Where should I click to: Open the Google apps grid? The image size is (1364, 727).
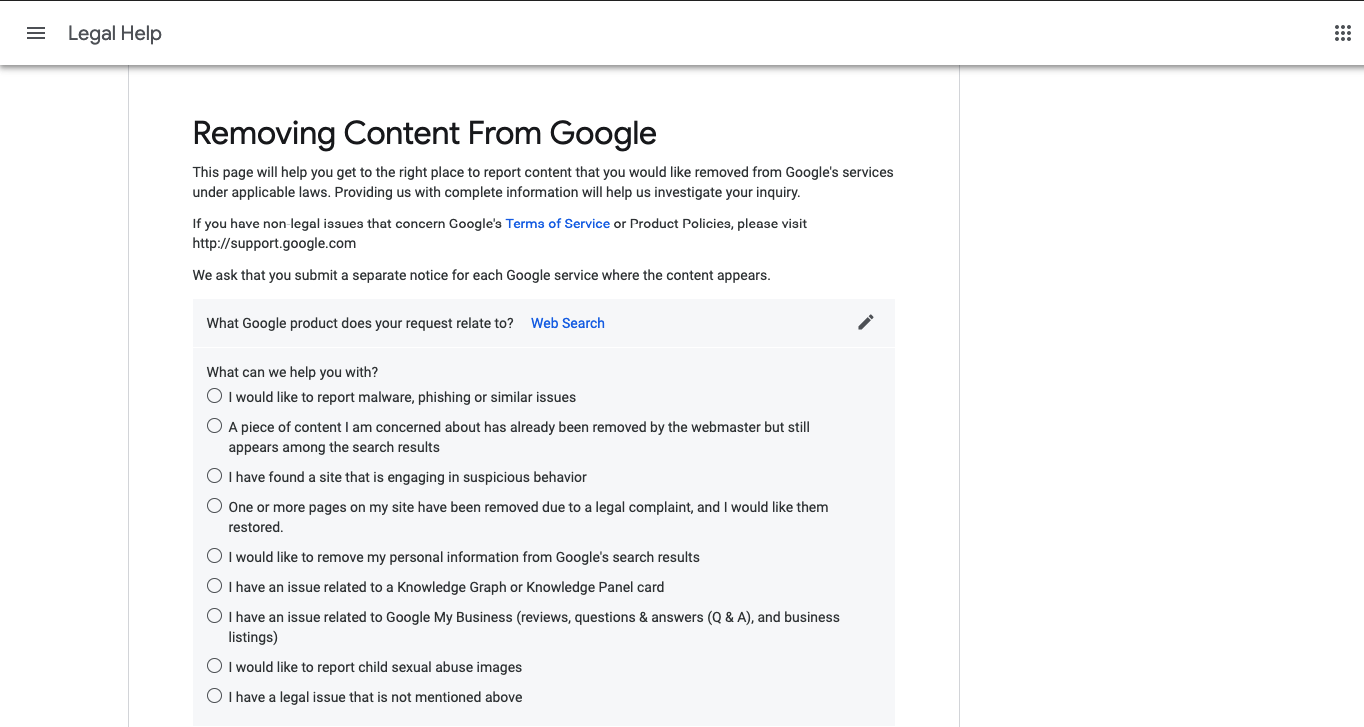pos(1343,33)
